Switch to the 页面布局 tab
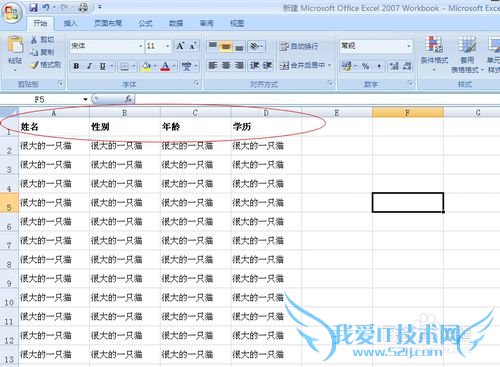The height and width of the screenshot is (367, 500). click(108, 23)
